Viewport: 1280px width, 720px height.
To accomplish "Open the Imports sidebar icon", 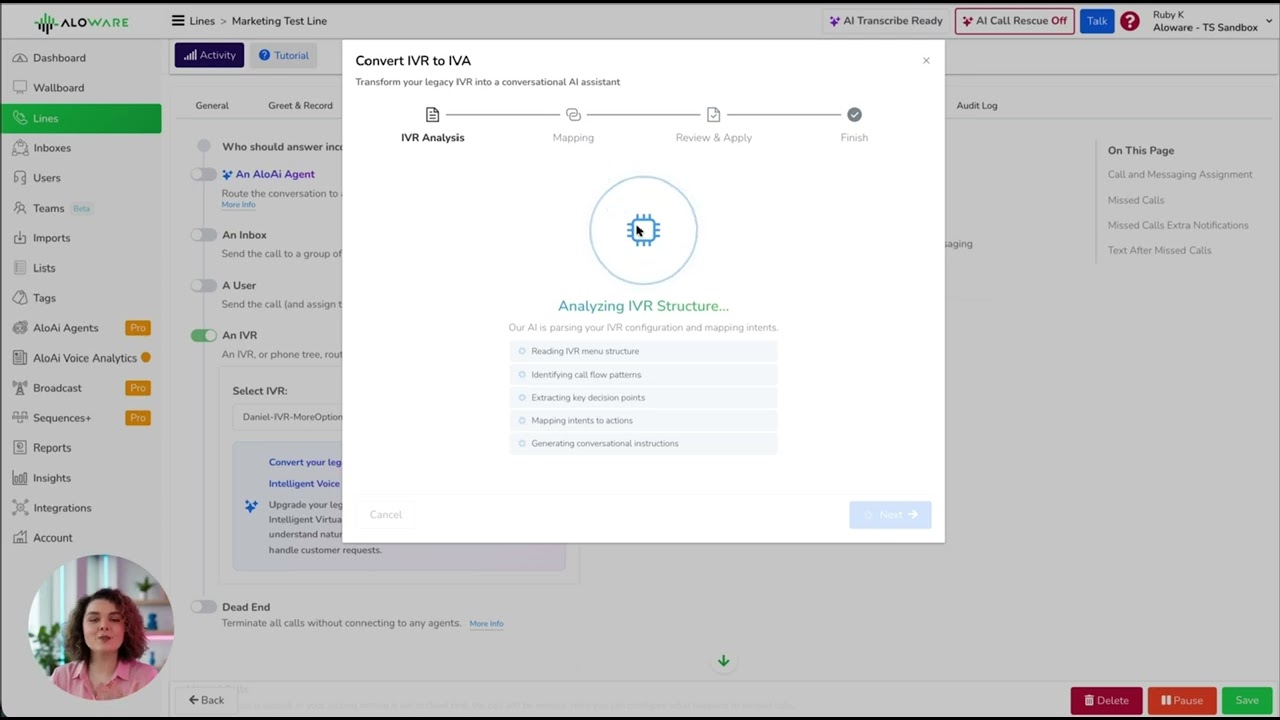I will point(20,238).
